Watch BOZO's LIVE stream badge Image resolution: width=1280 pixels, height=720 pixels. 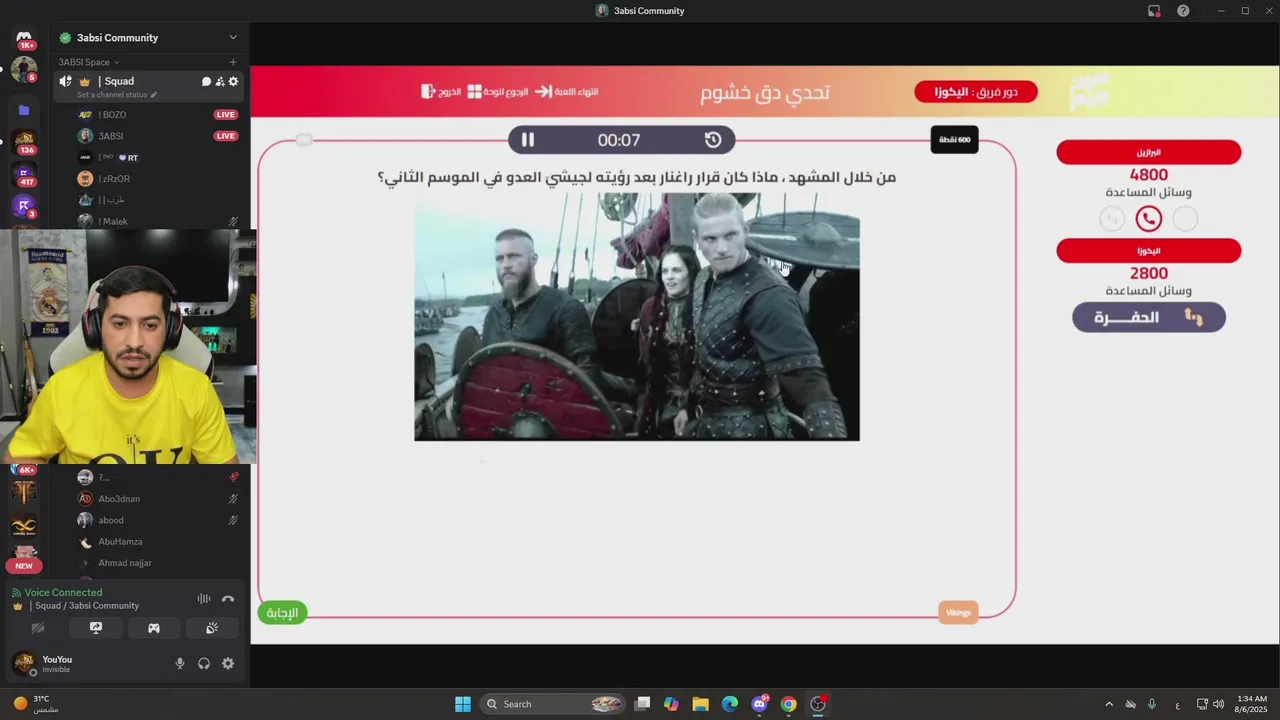point(226,115)
